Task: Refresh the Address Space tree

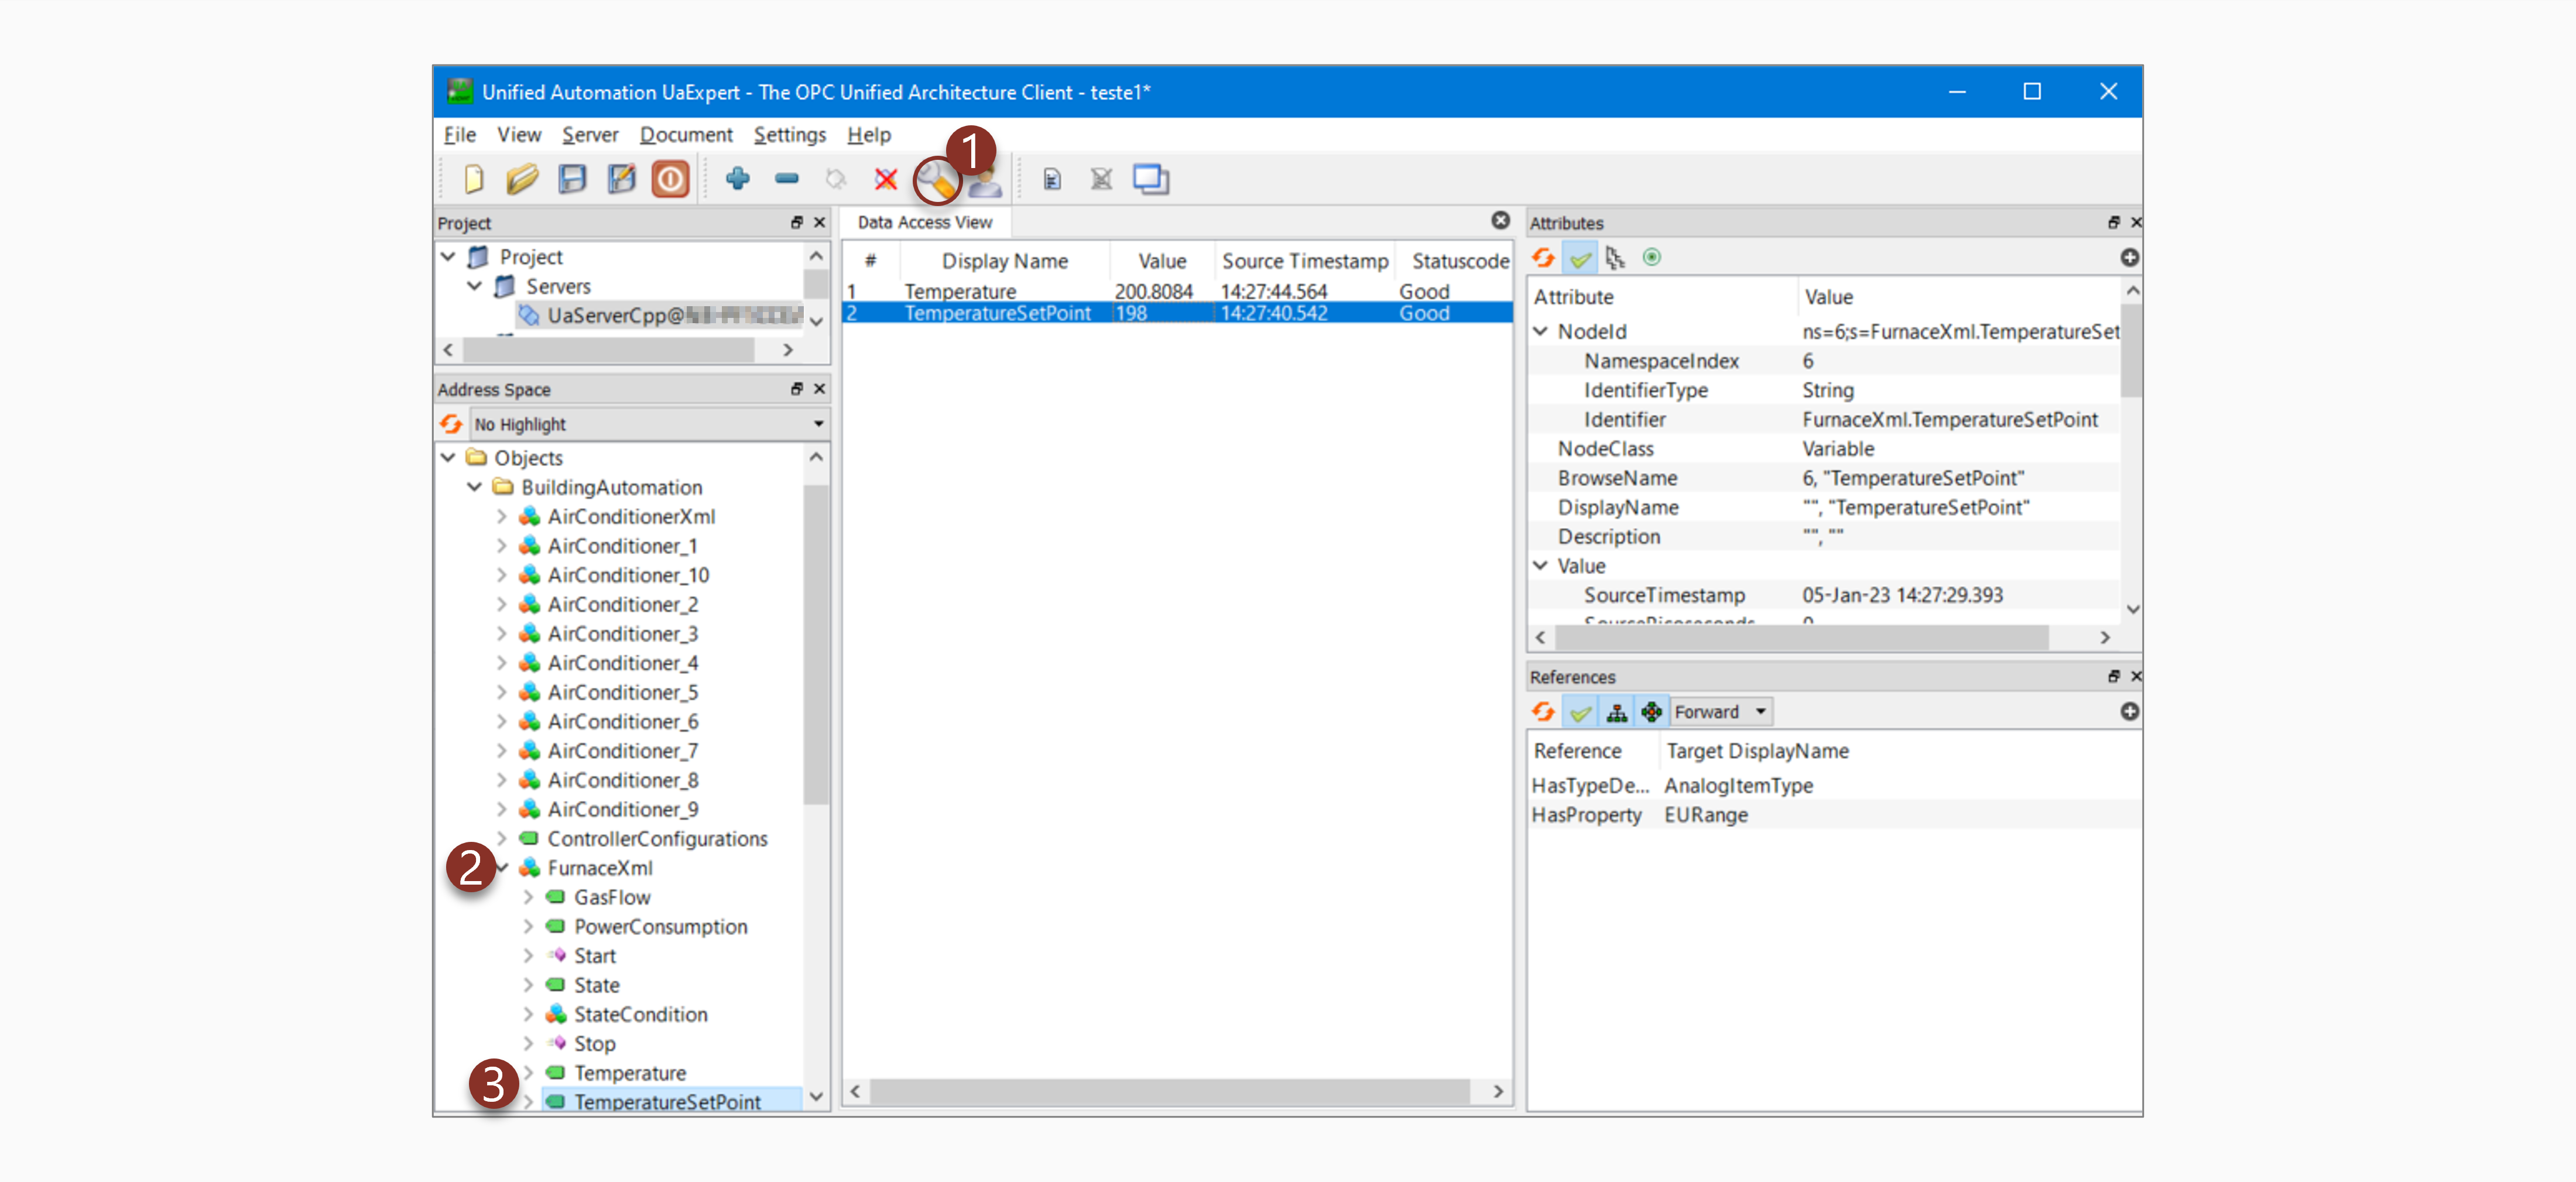Action: 452,424
